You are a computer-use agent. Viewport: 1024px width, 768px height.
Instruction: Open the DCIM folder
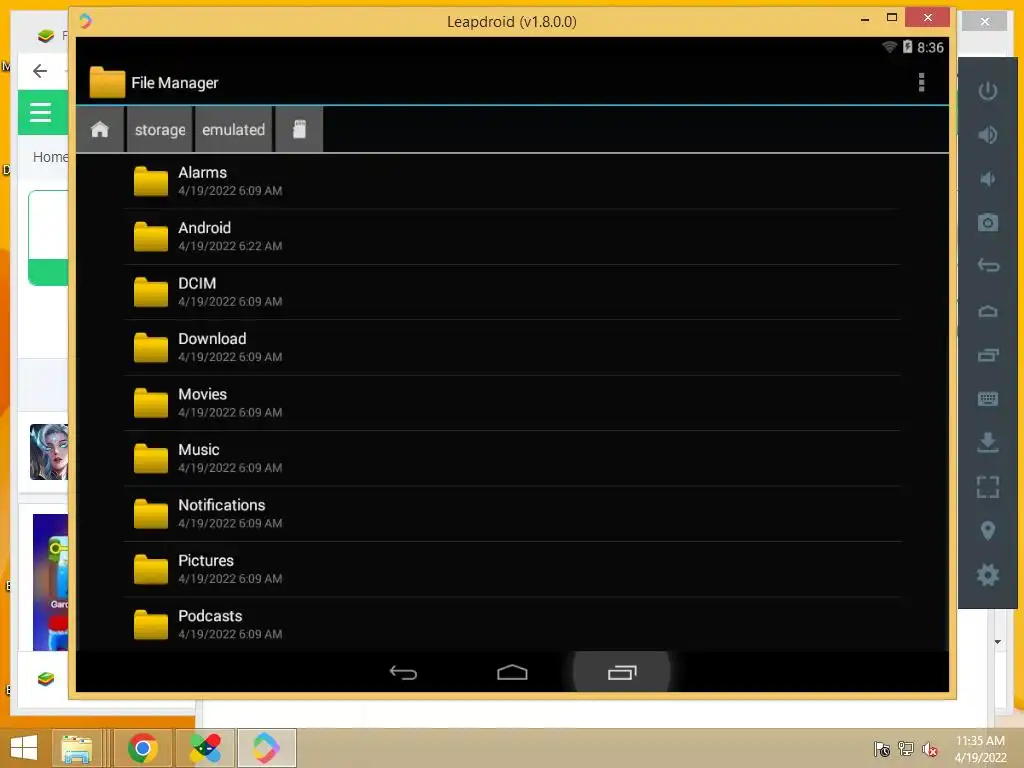(513, 292)
